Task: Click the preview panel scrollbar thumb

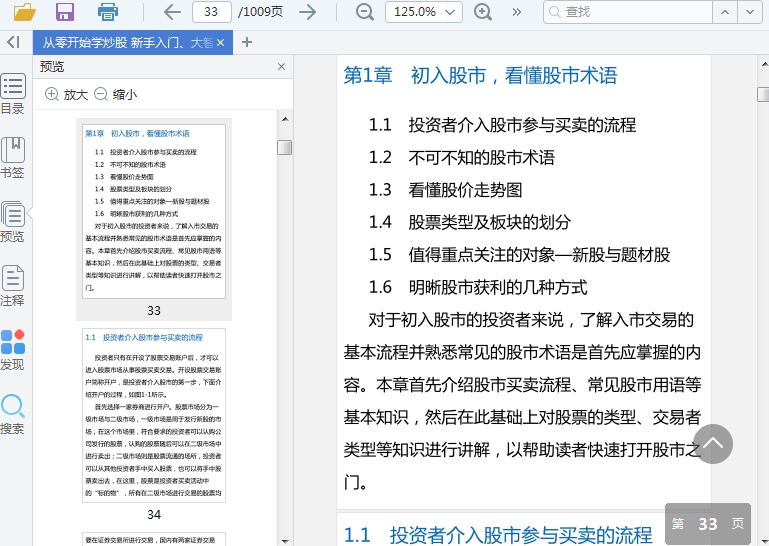Action: click(284, 147)
